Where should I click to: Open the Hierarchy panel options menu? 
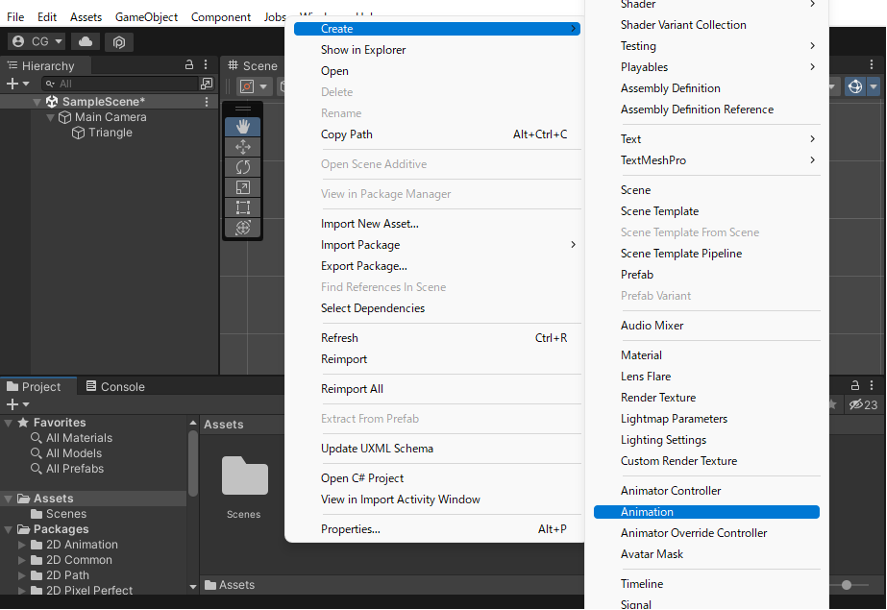pyautogui.click(x=205, y=65)
